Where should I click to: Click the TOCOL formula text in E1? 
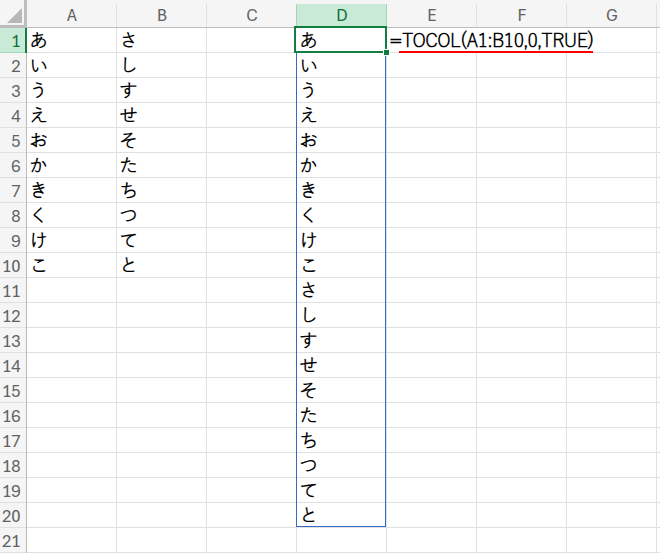[494, 40]
